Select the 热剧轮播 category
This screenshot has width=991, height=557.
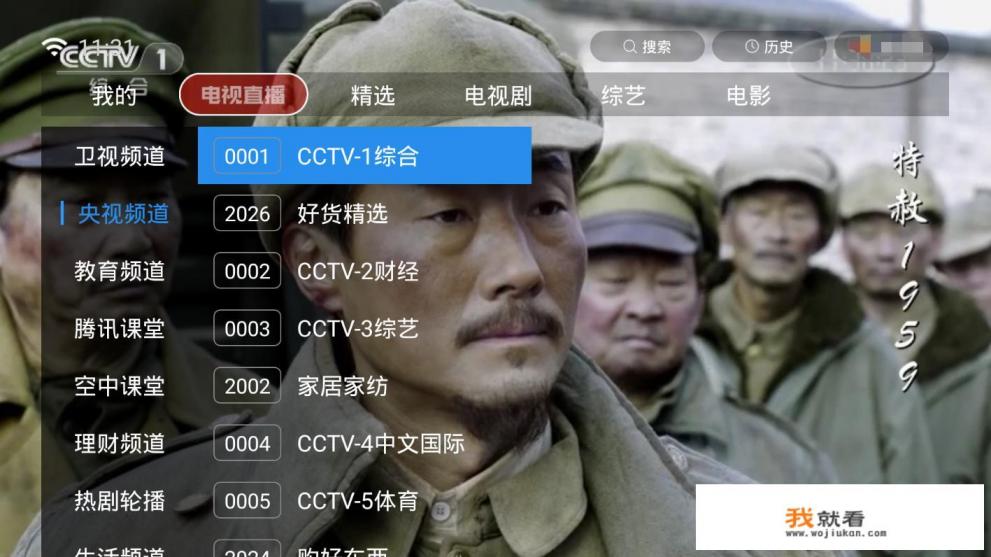pyautogui.click(x=119, y=501)
